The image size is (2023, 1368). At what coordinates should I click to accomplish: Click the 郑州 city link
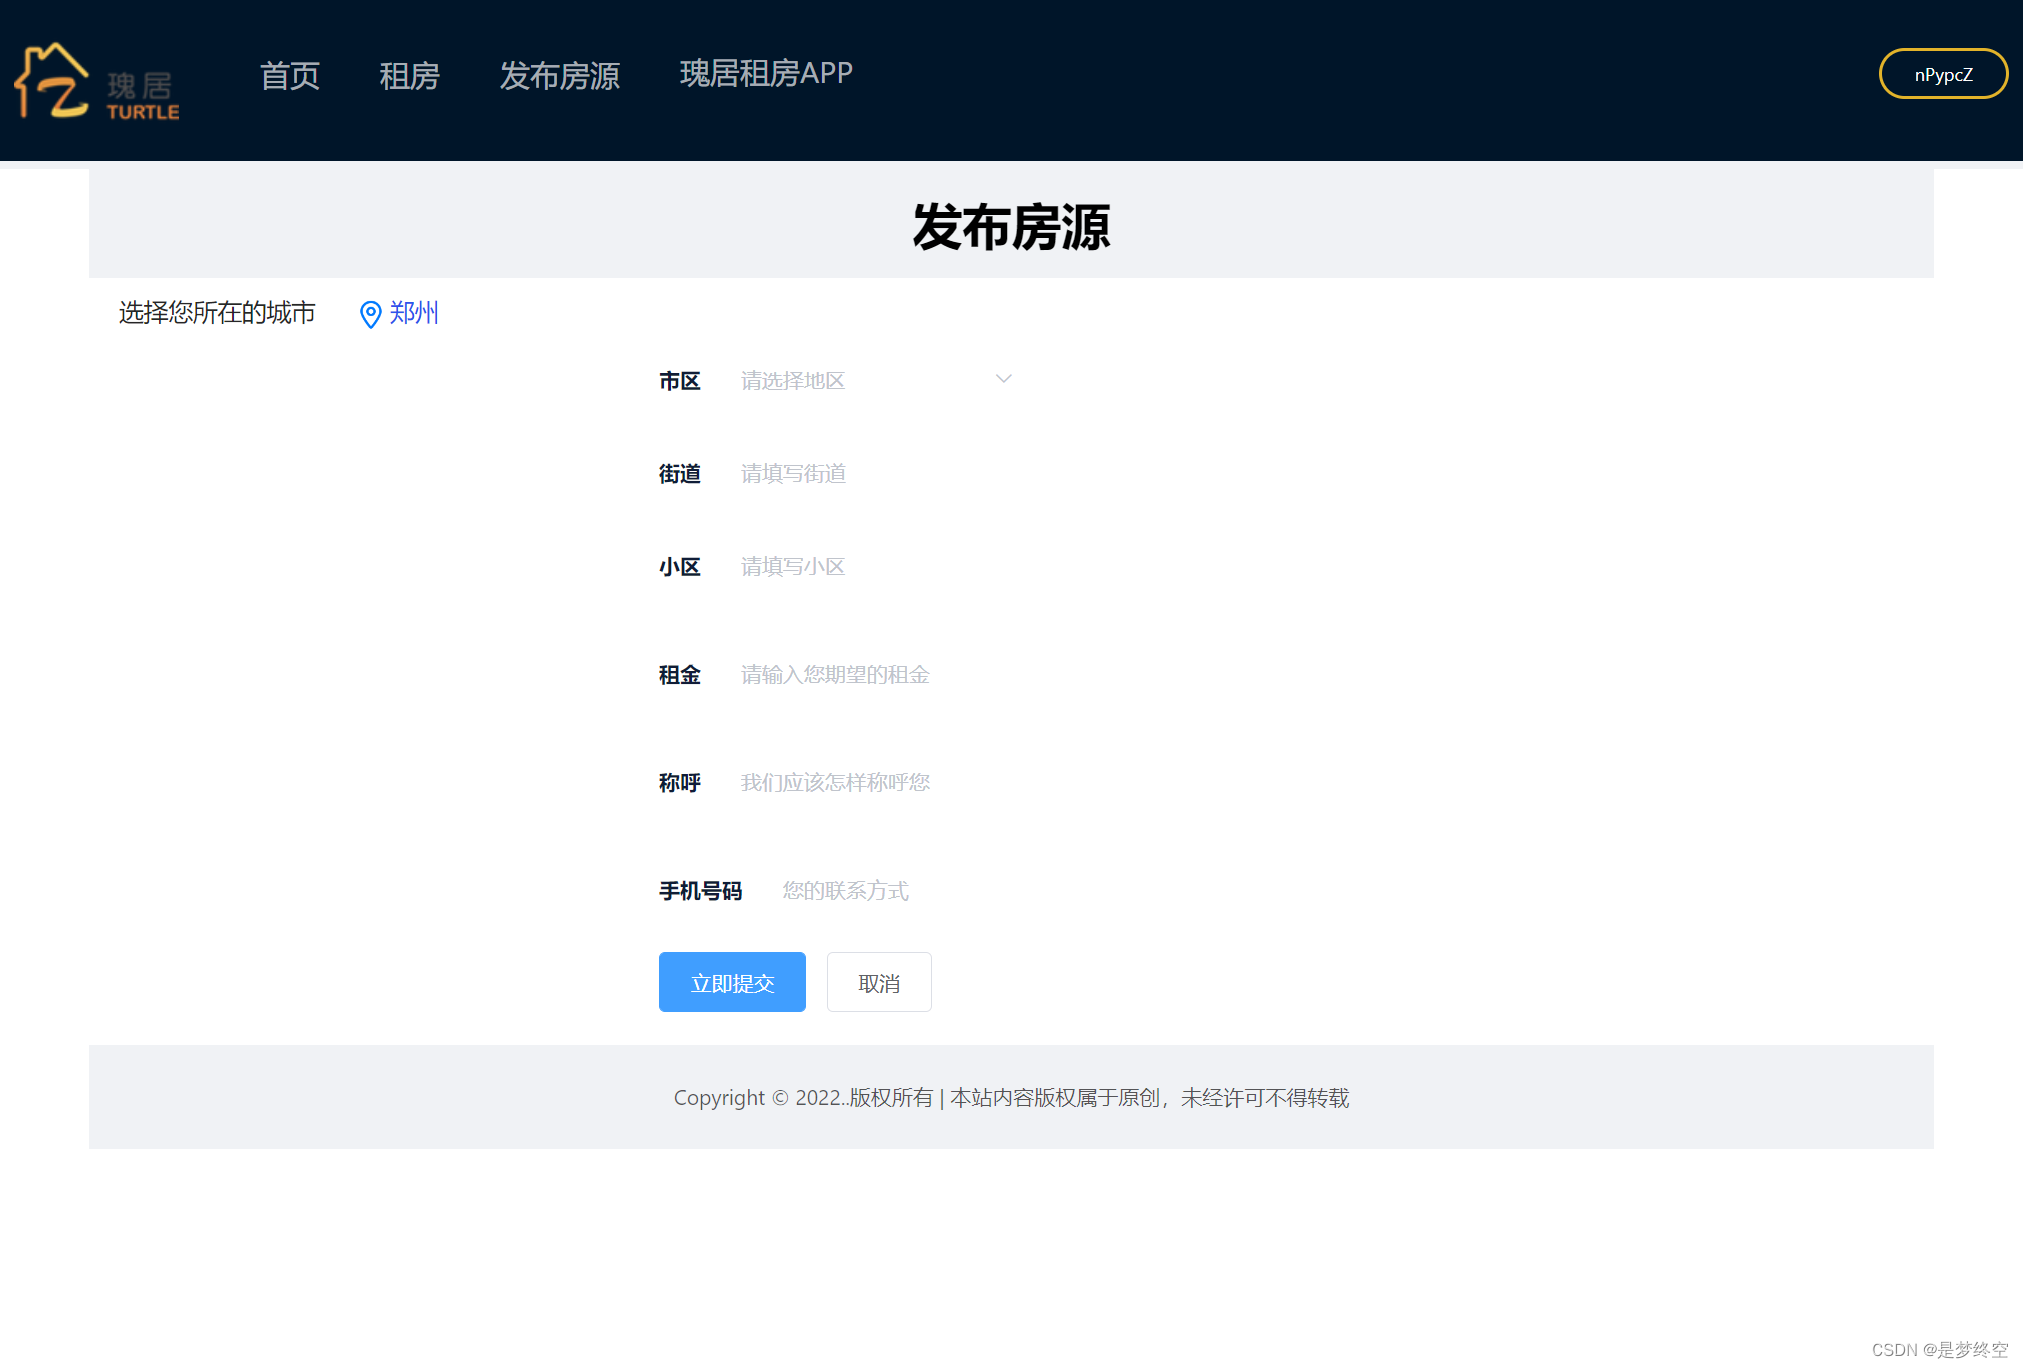tap(414, 313)
